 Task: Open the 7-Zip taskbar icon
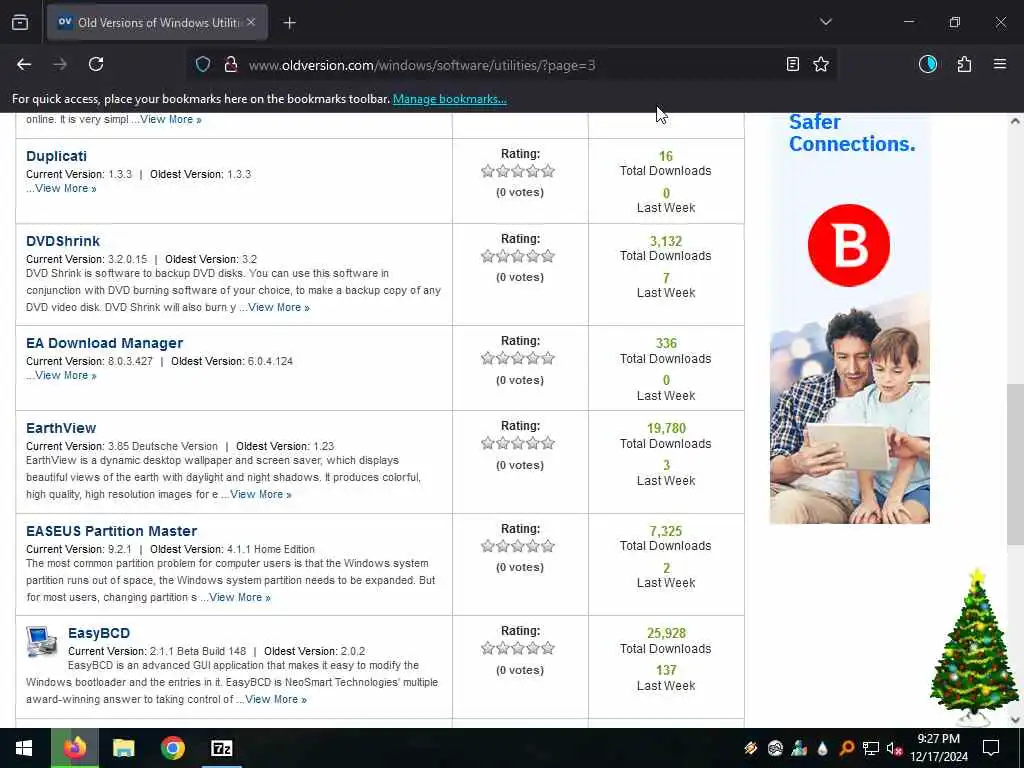(x=221, y=748)
